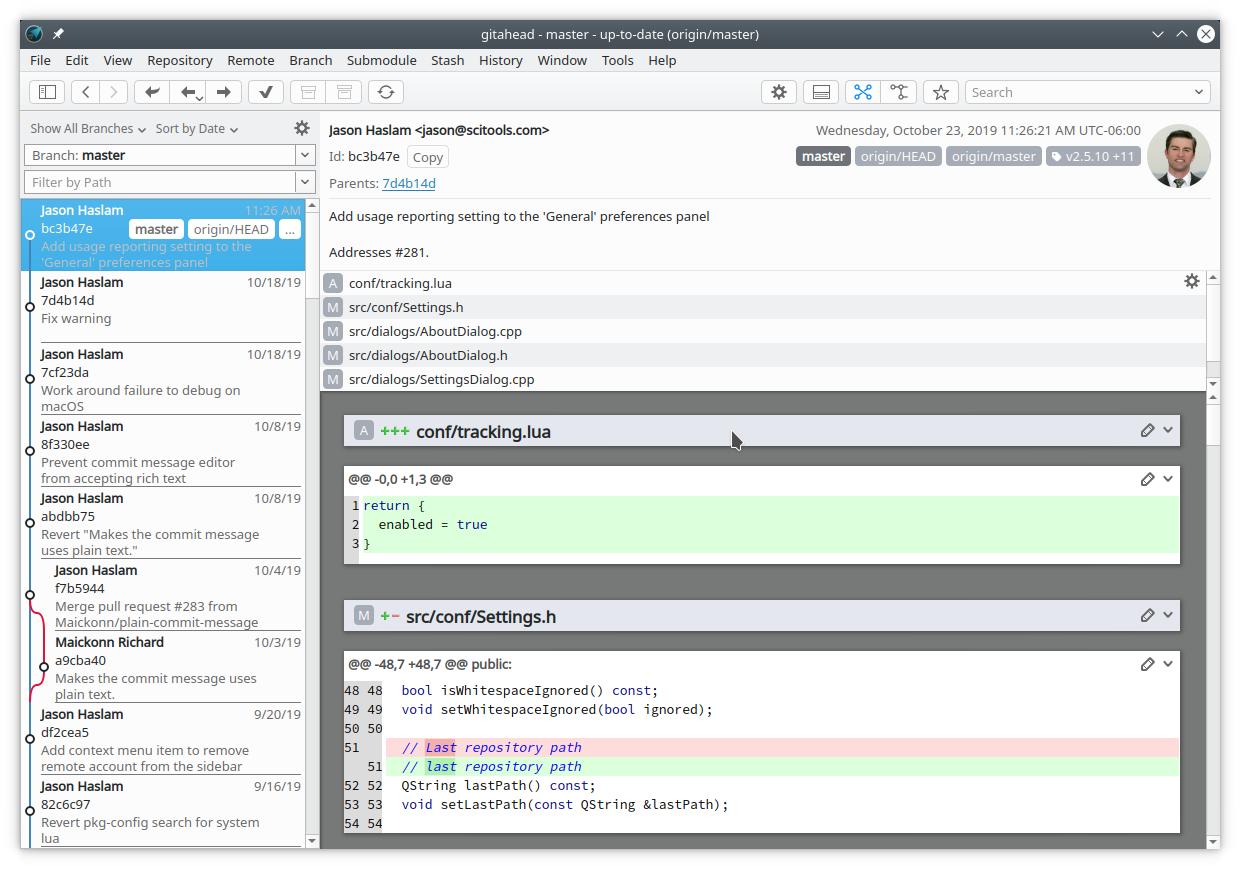1240x869 pixels.
Task: Copy the commit ID bc3b47e
Action: [x=427, y=157]
